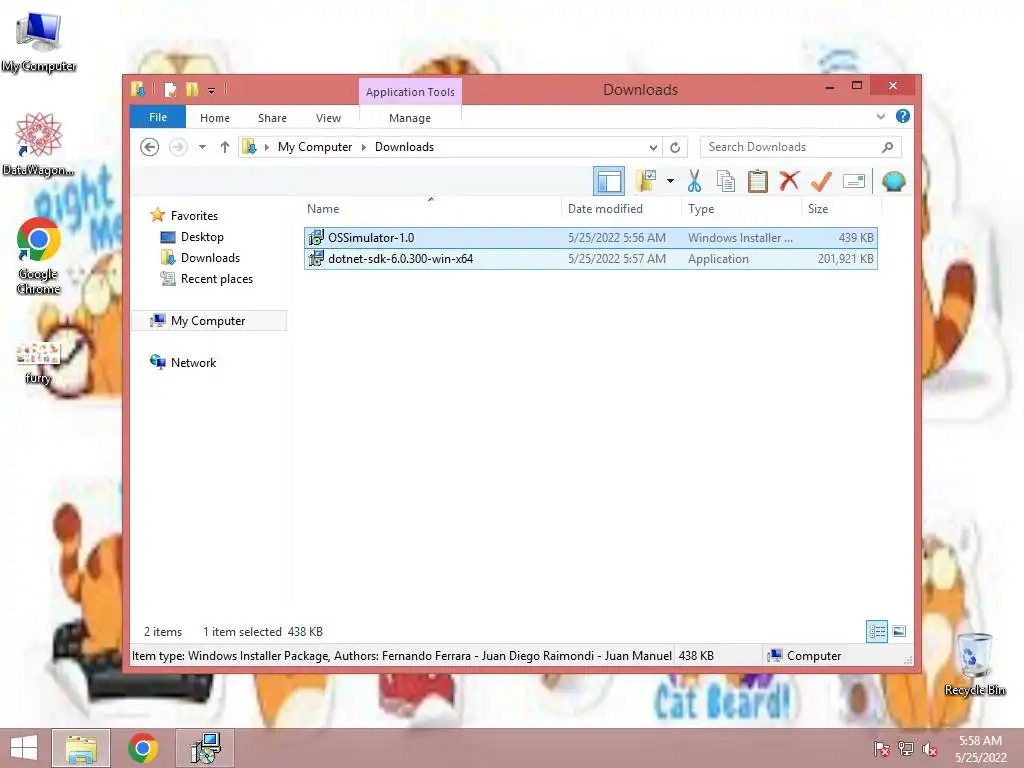This screenshot has height=768, width=1024.
Task: Open the address bar history dropdown
Action: pos(652,148)
